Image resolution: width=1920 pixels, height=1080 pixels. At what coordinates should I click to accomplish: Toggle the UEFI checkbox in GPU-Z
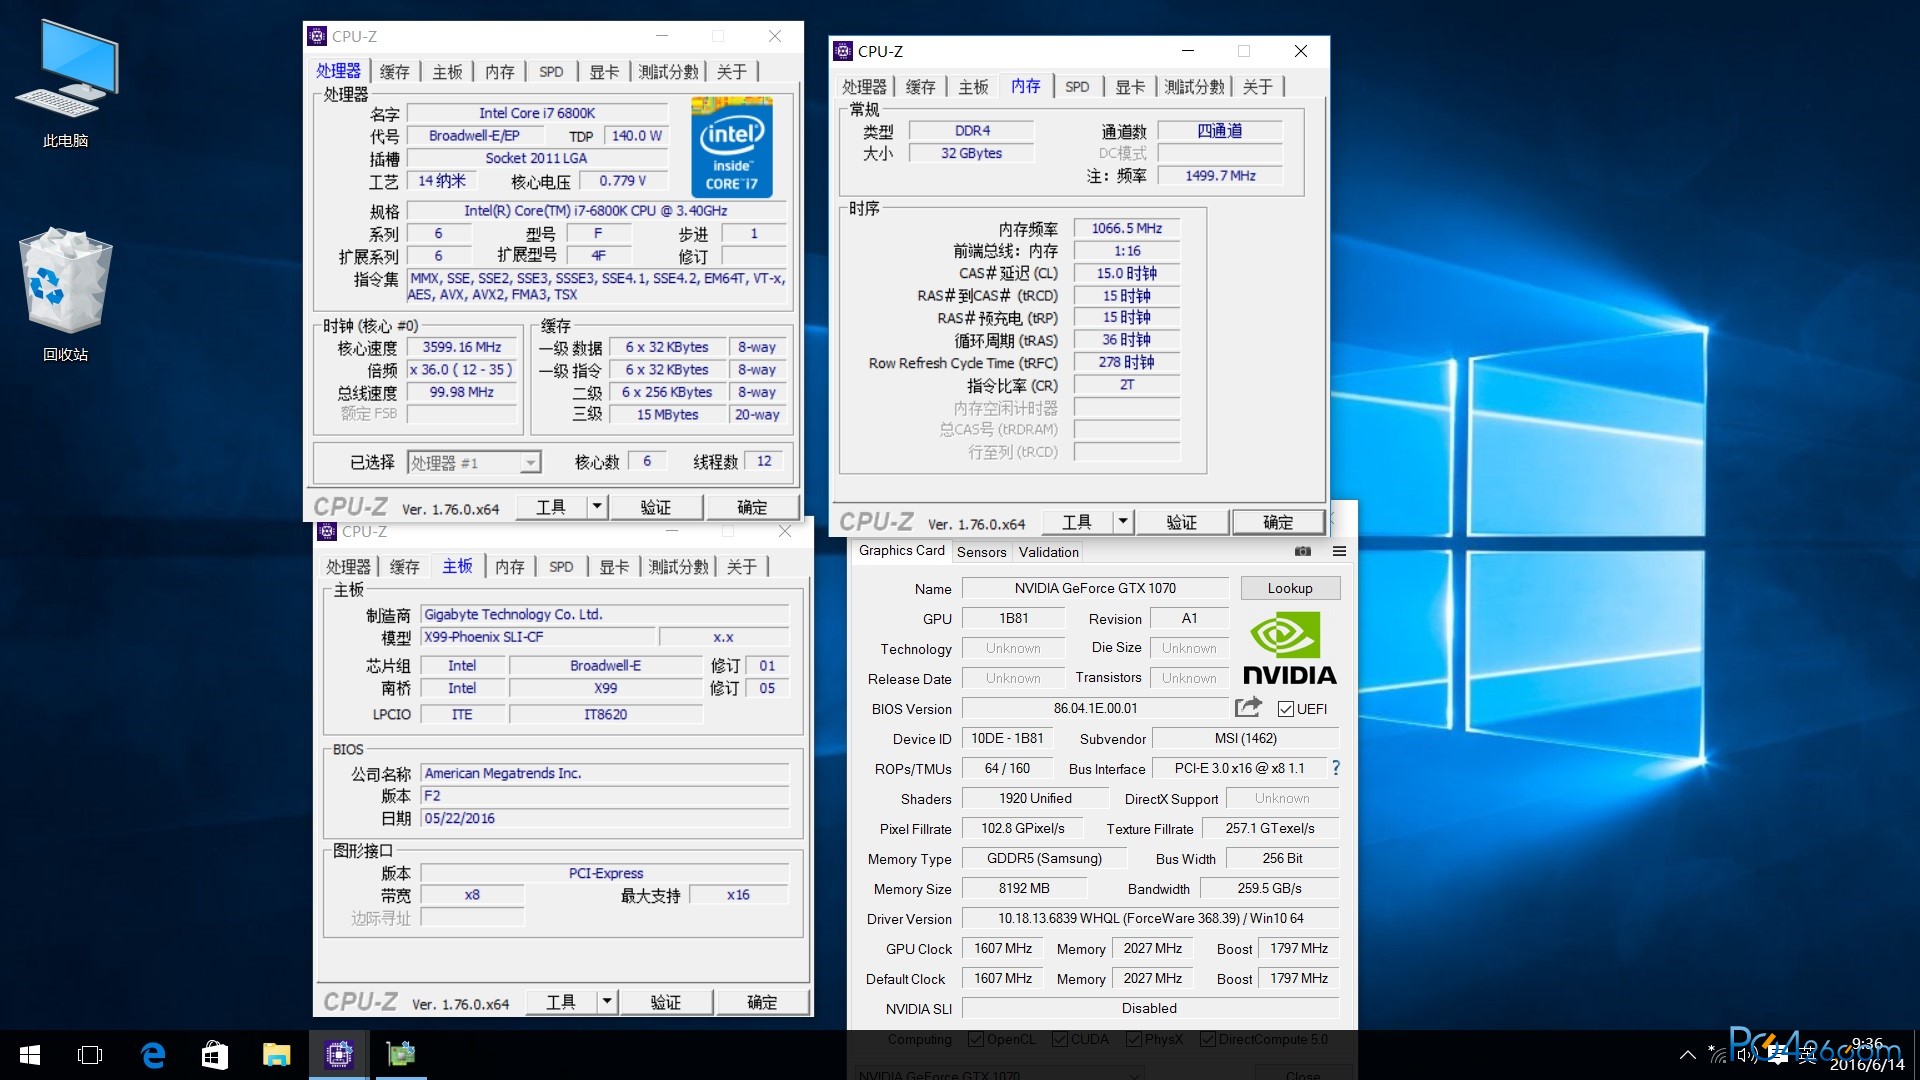[1286, 709]
